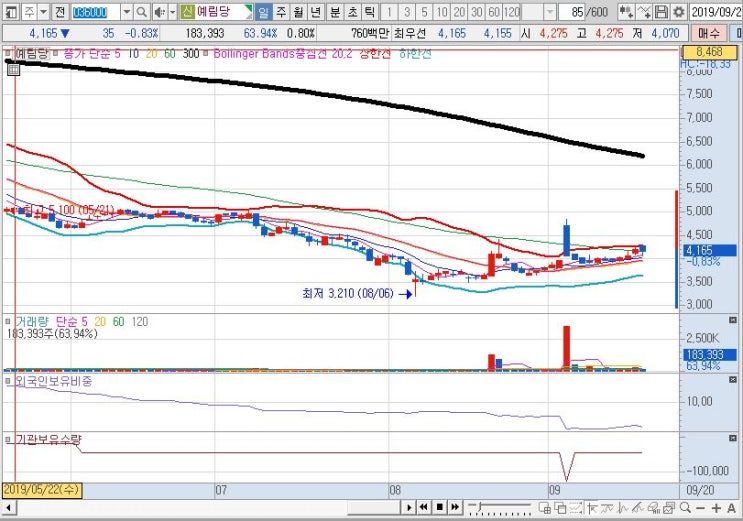The height and width of the screenshot is (521, 743).
Task: Click the chart layout icon at top-left
Action: point(12,12)
